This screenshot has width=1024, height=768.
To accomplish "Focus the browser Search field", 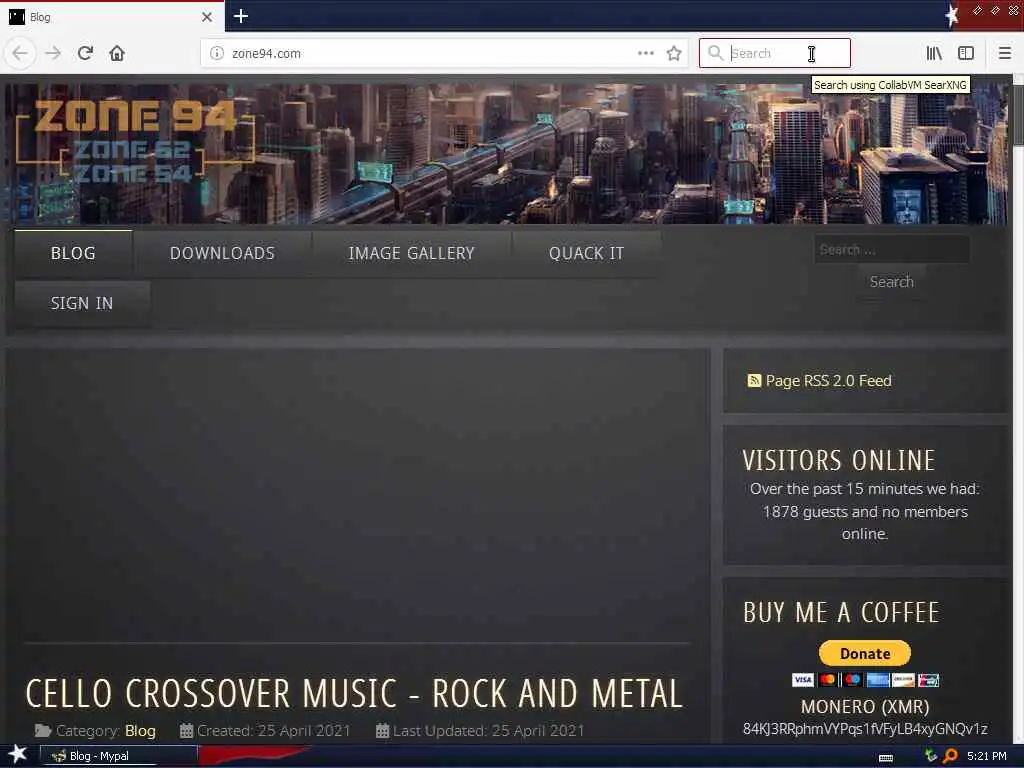I will [775, 53].
